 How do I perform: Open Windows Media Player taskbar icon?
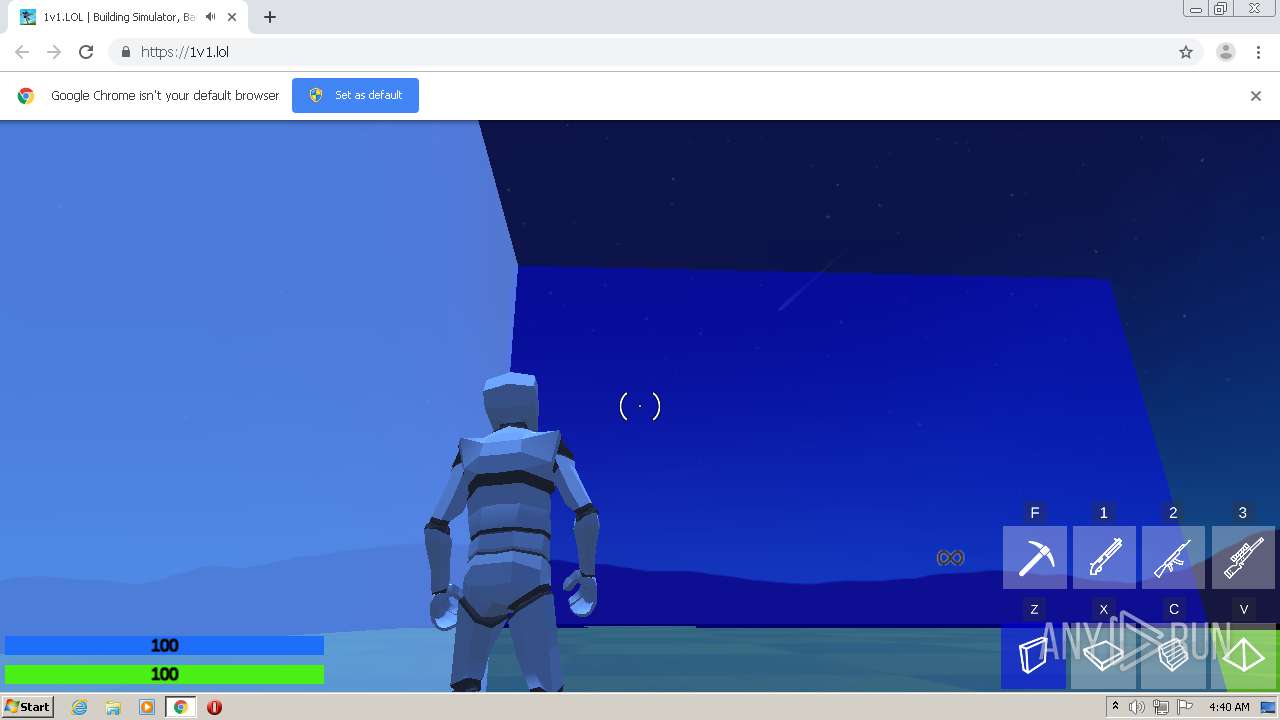point(147,707)
